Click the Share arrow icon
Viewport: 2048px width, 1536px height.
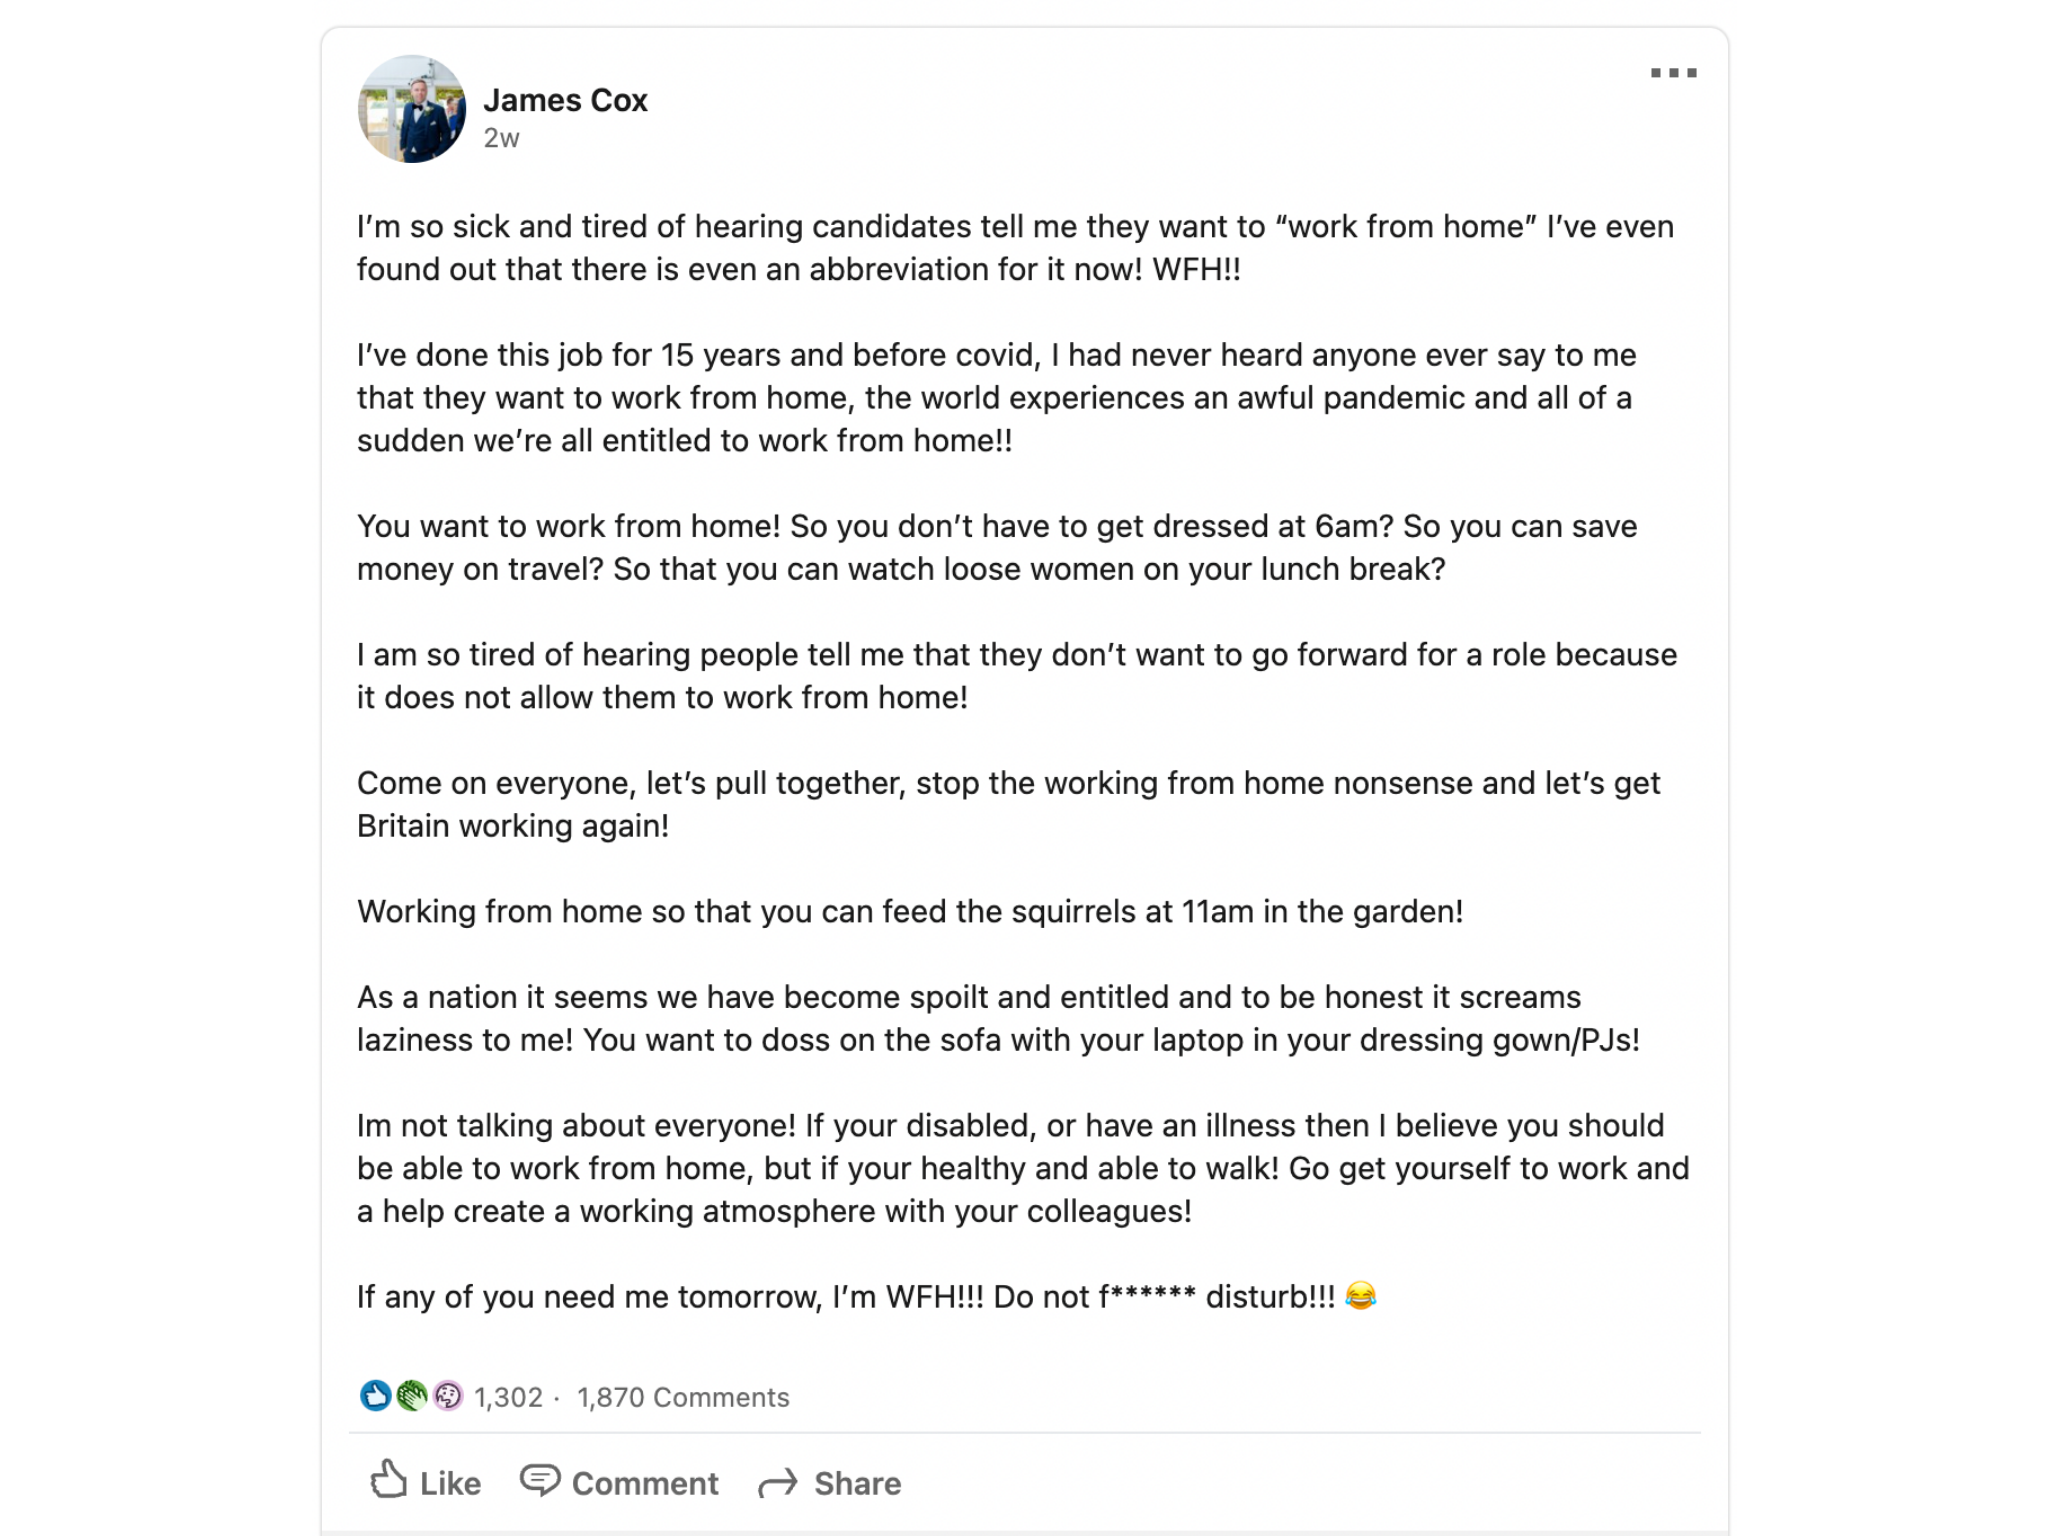coord(778,1483)
